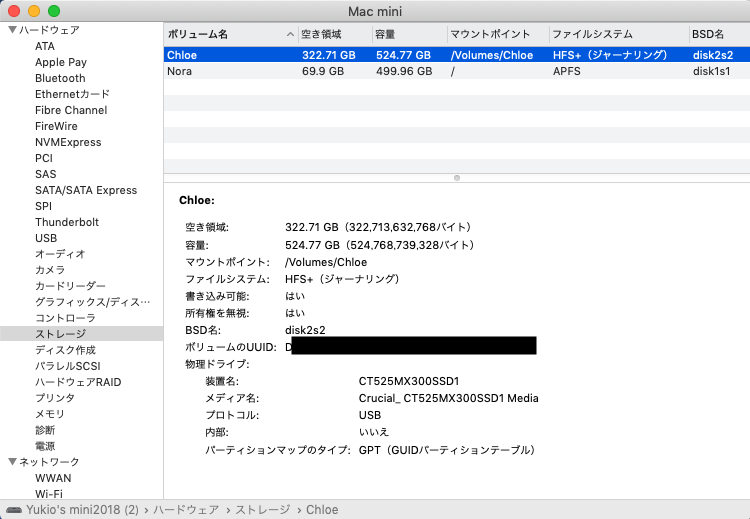Screen dimensions: 750x519
Task: Select グラフィックス/ディス… entry
Action: point(92,302)
